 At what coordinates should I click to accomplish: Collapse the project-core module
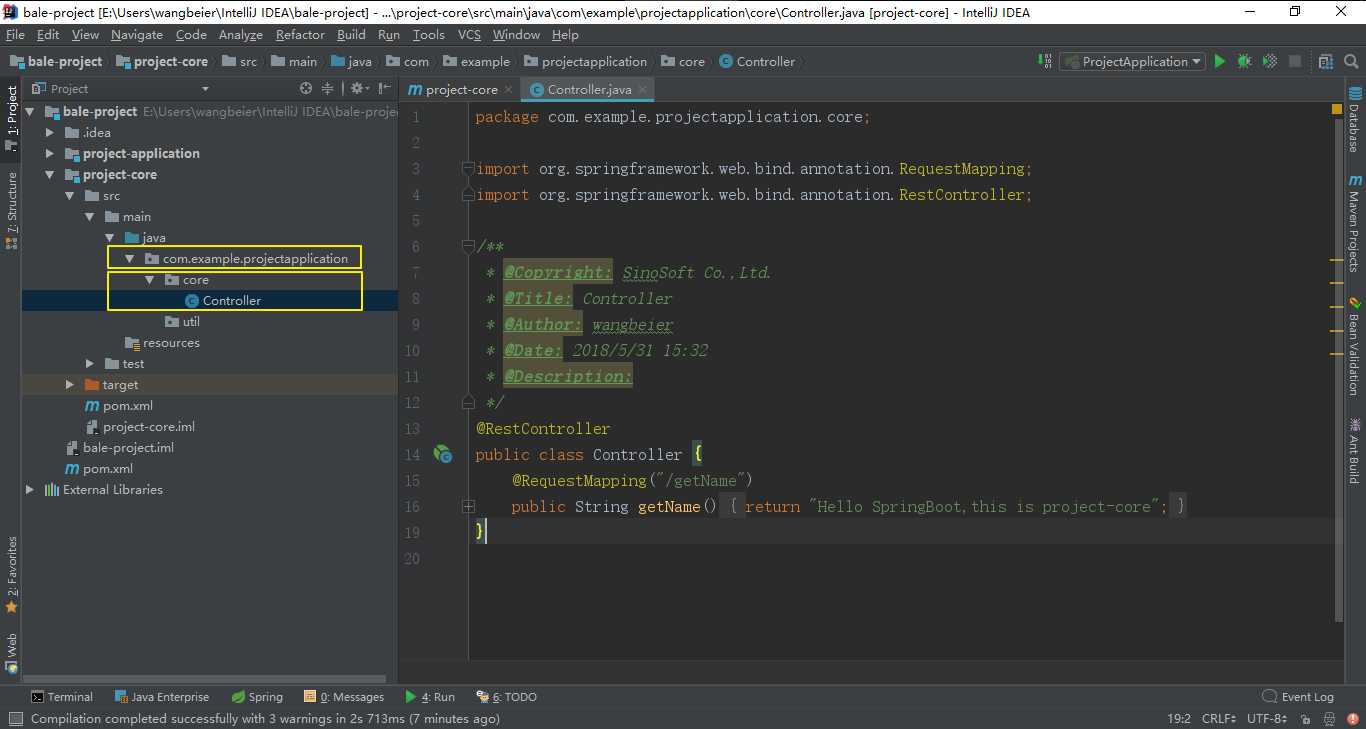click(50, 175)
